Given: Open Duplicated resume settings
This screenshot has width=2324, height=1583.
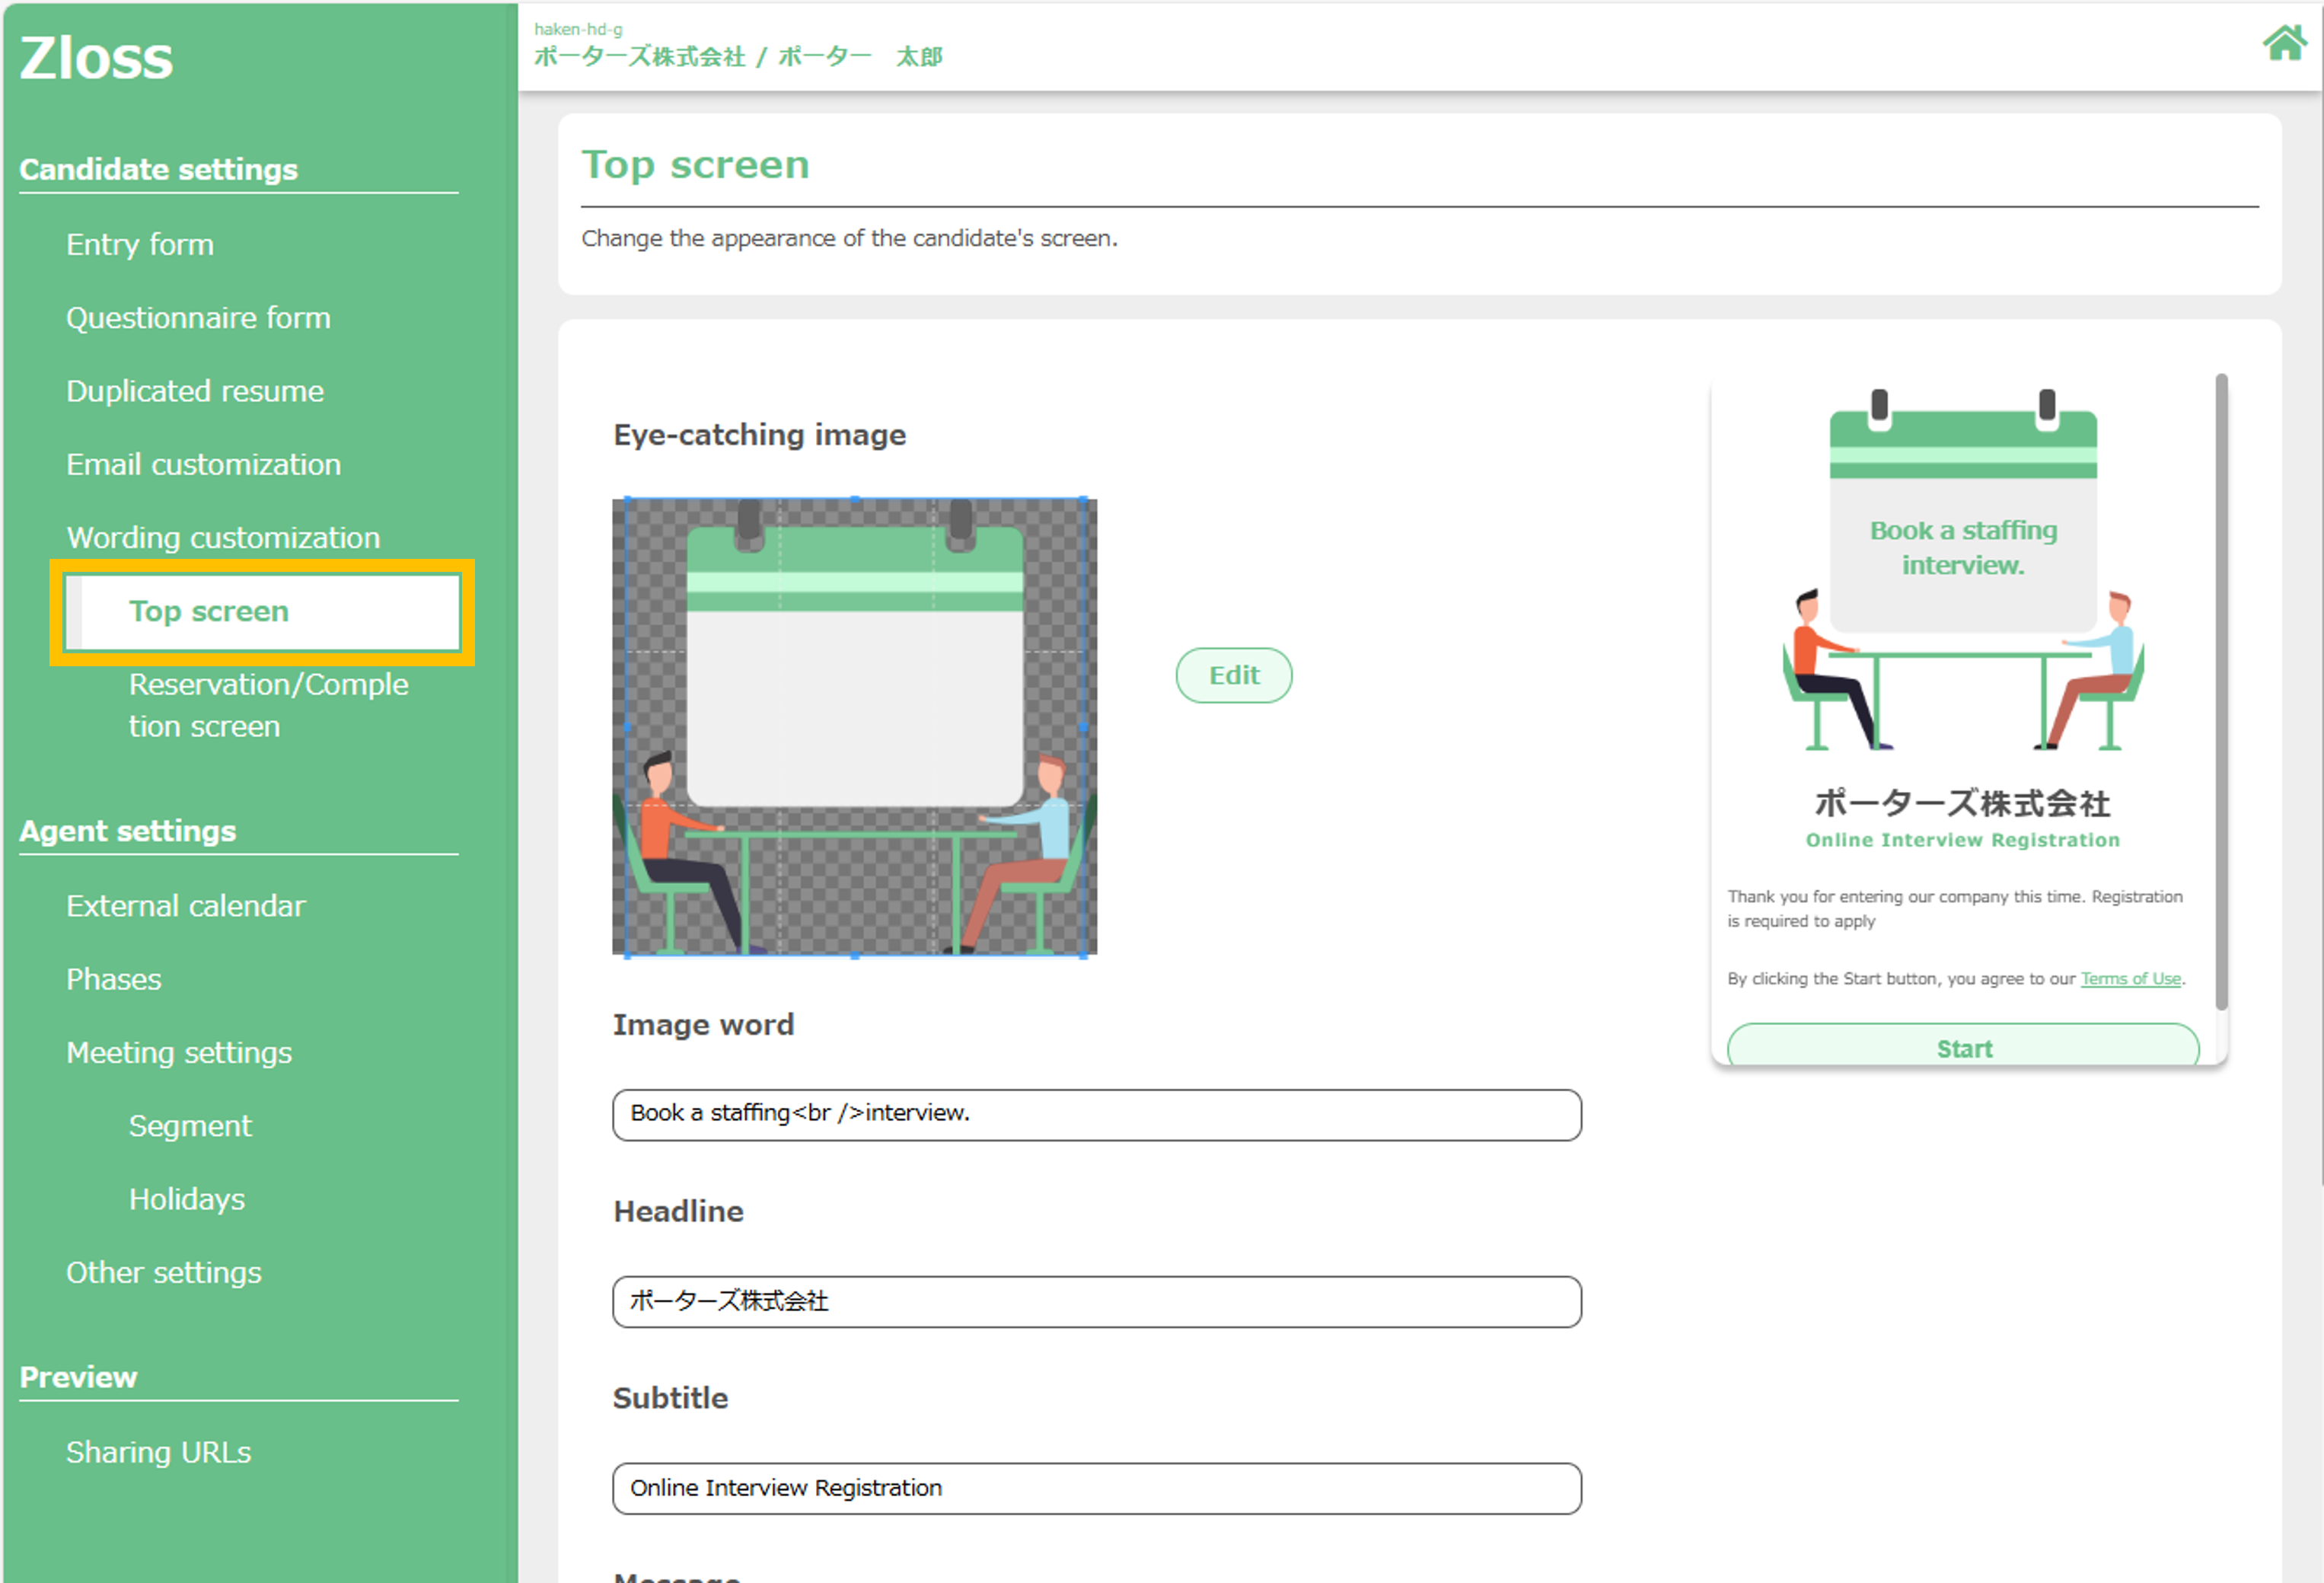Looking at the screenshot, I should [x=195, y=391].
